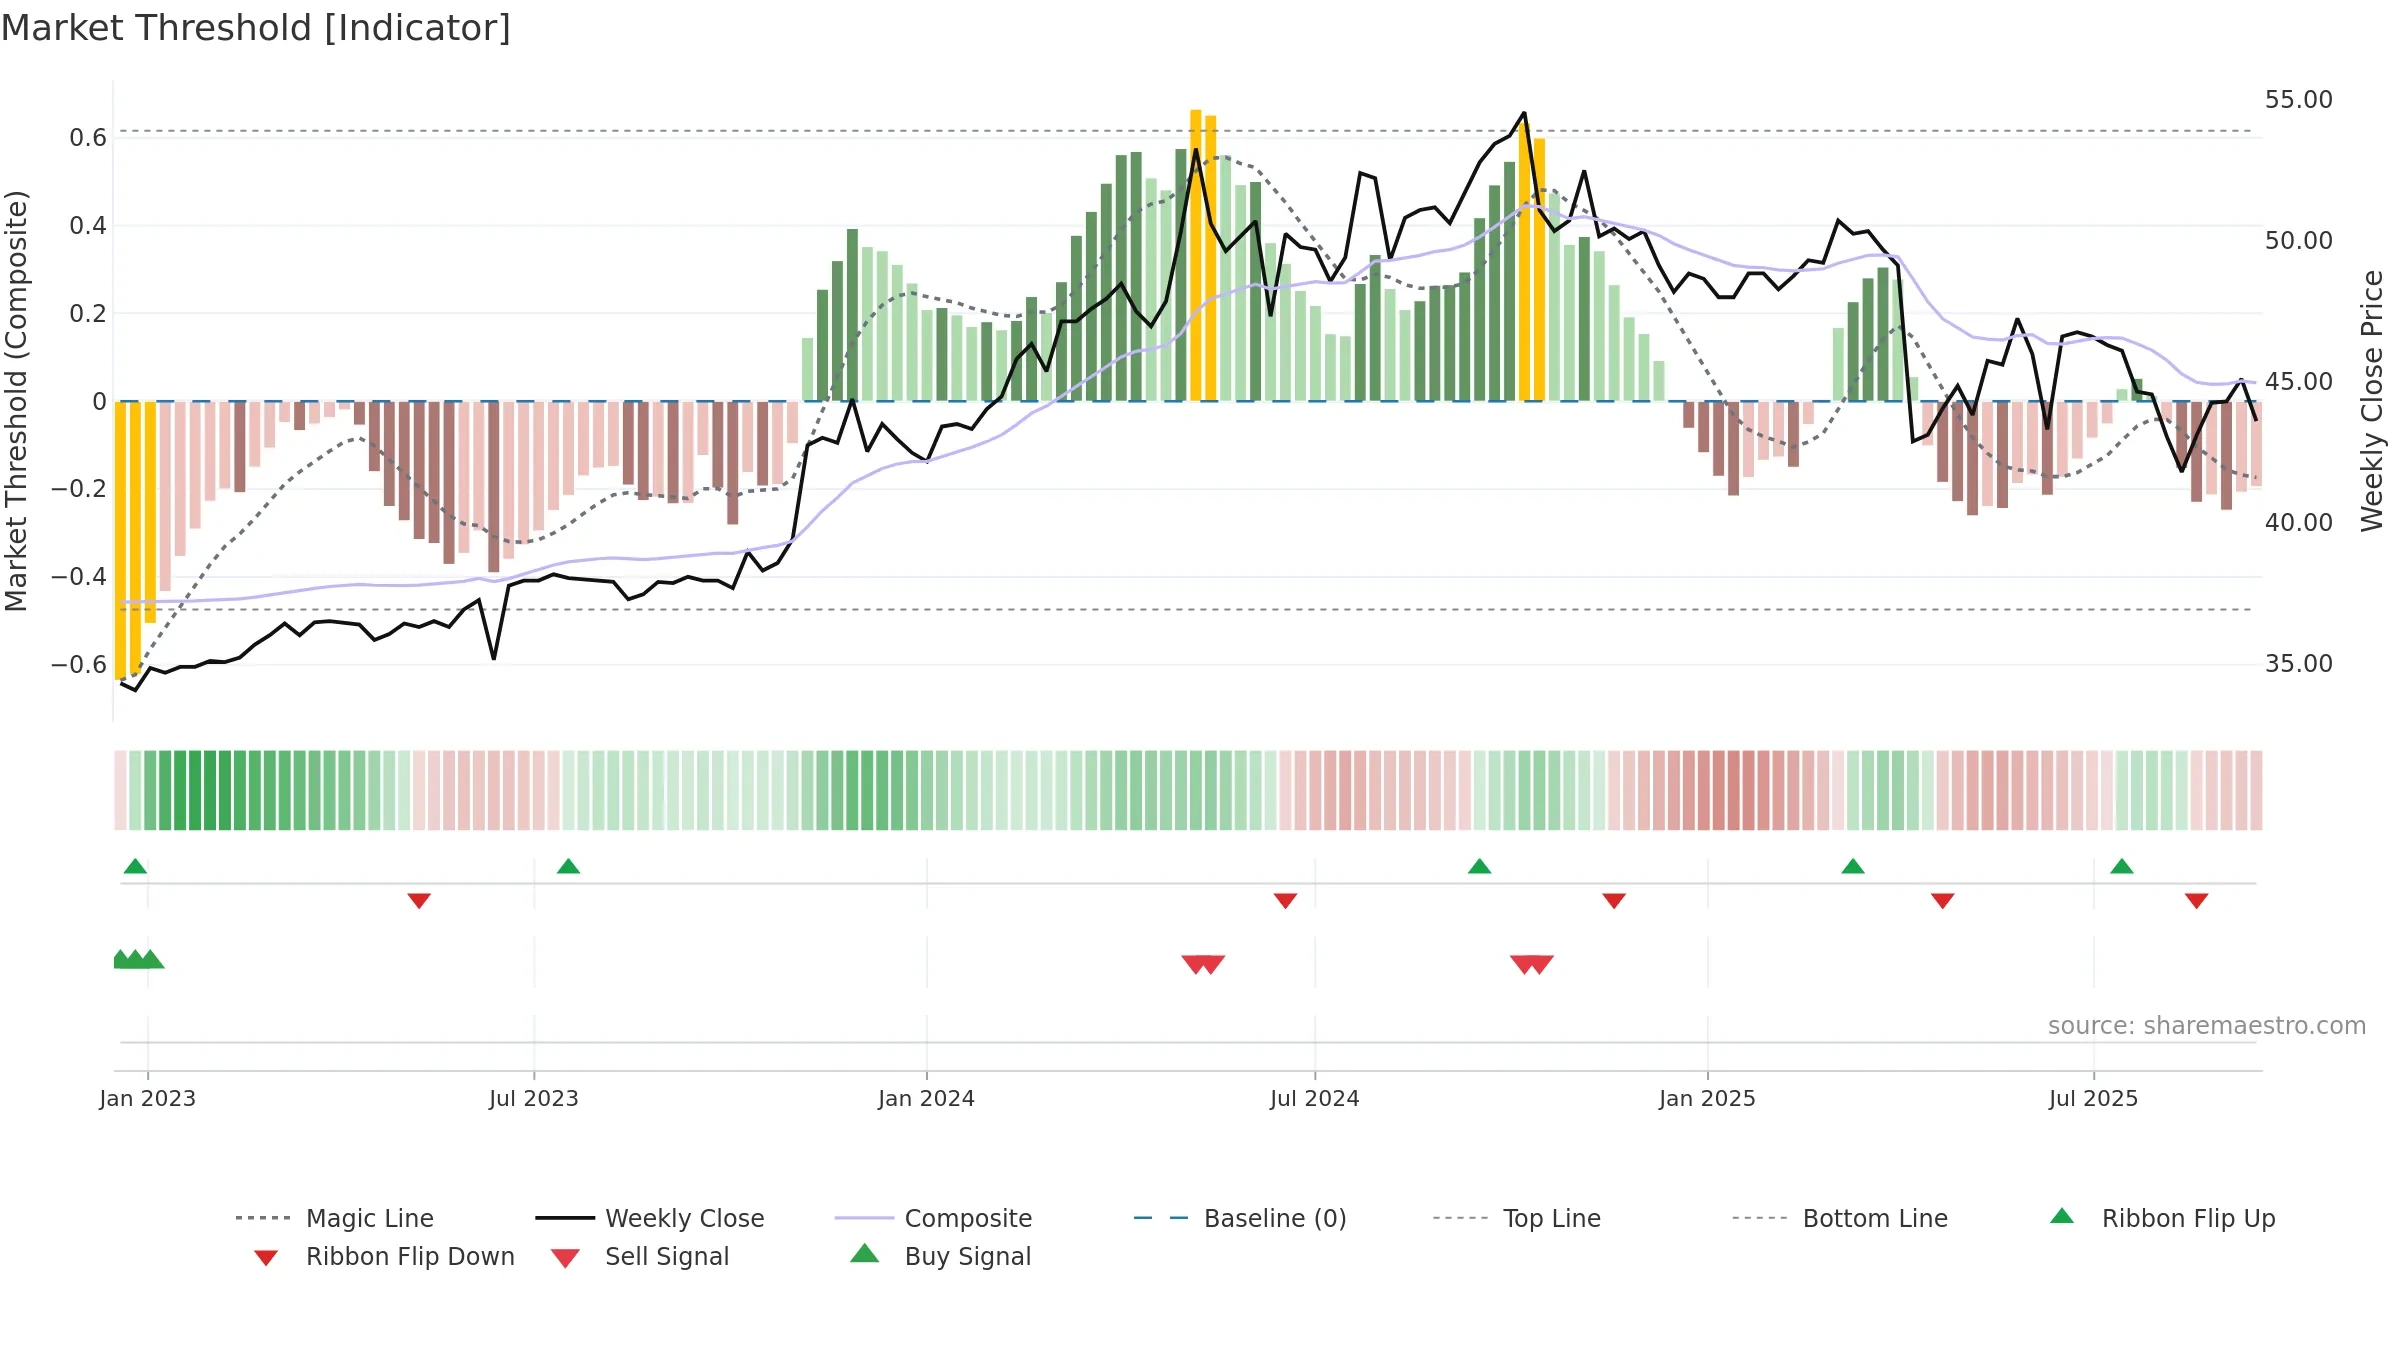
Task: Click the 0.6 composite axis label
Action: click(x=88, y=138)
